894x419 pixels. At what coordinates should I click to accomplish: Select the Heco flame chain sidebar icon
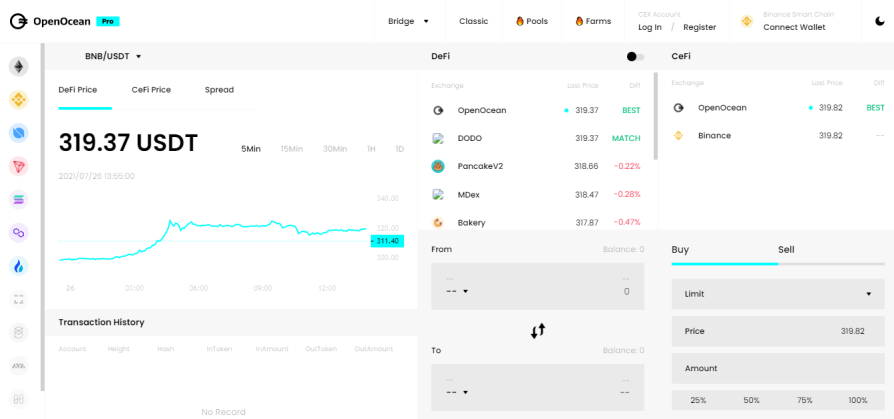coord(19,266)
